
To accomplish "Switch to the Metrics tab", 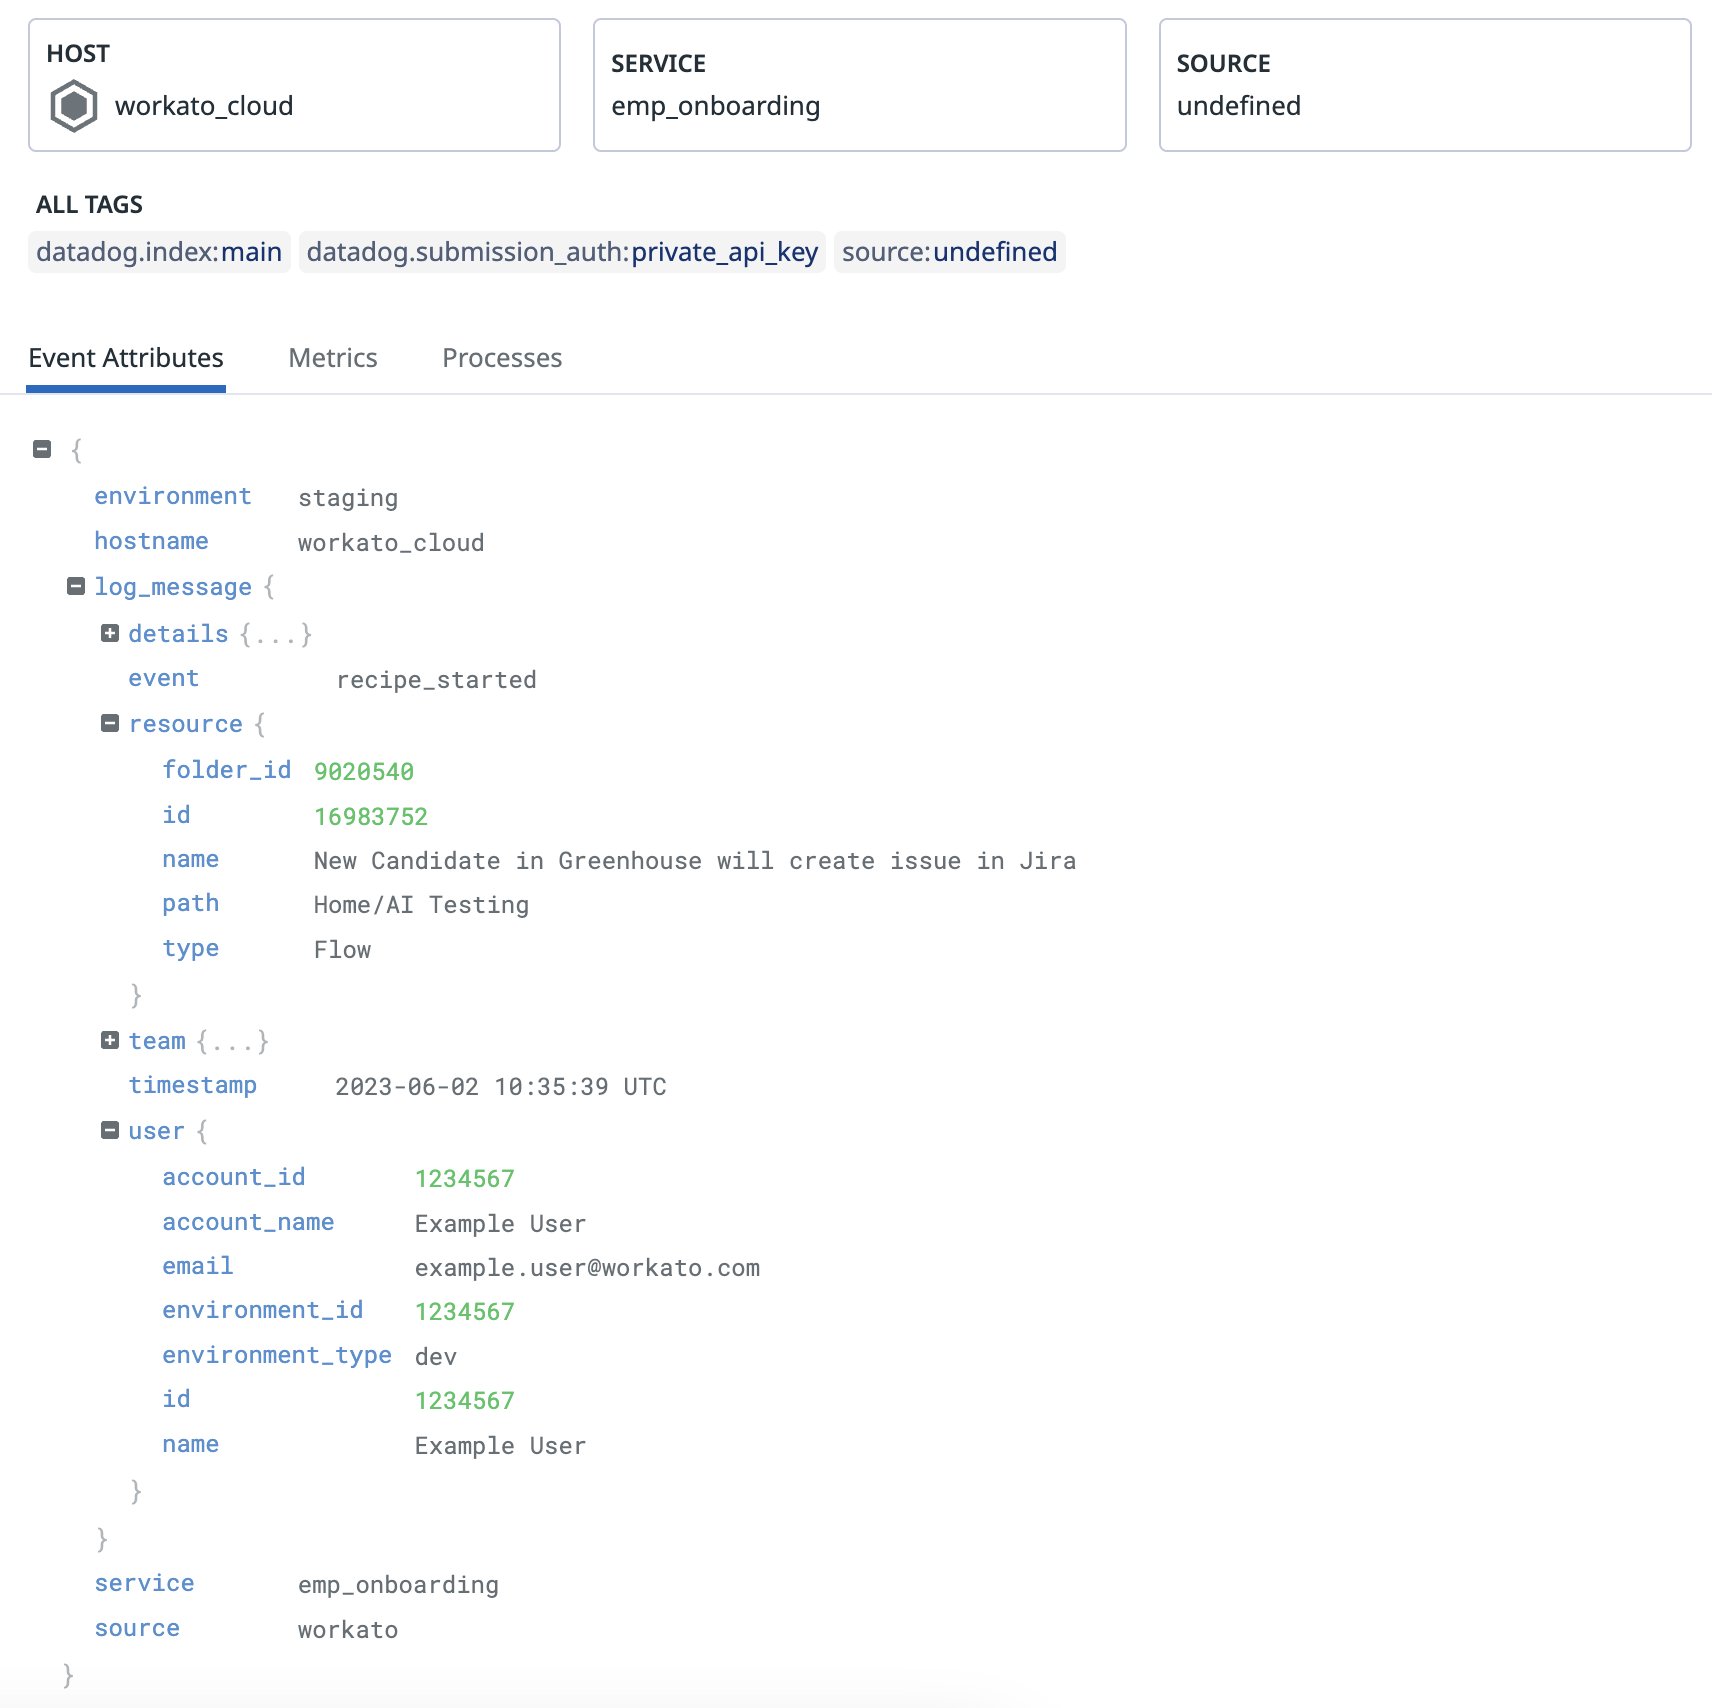I will coord(333,358).
